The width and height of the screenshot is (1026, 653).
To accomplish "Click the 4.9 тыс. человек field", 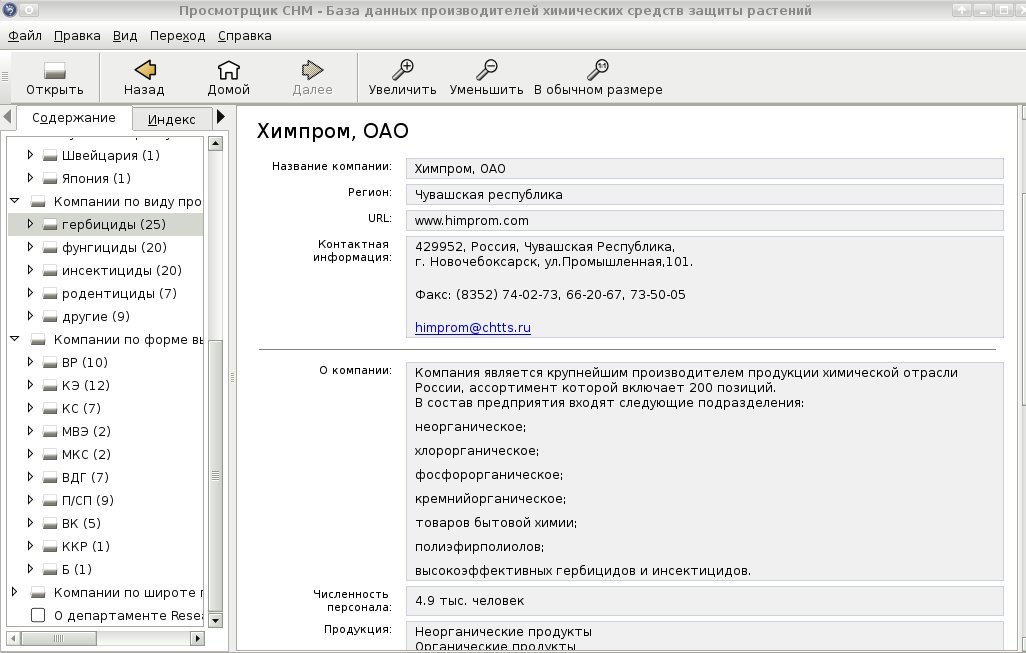I will [705, 601].
